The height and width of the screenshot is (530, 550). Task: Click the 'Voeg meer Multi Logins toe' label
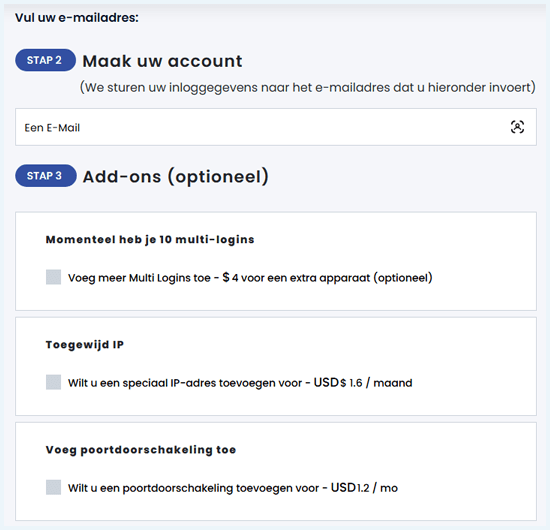(250, 278)
